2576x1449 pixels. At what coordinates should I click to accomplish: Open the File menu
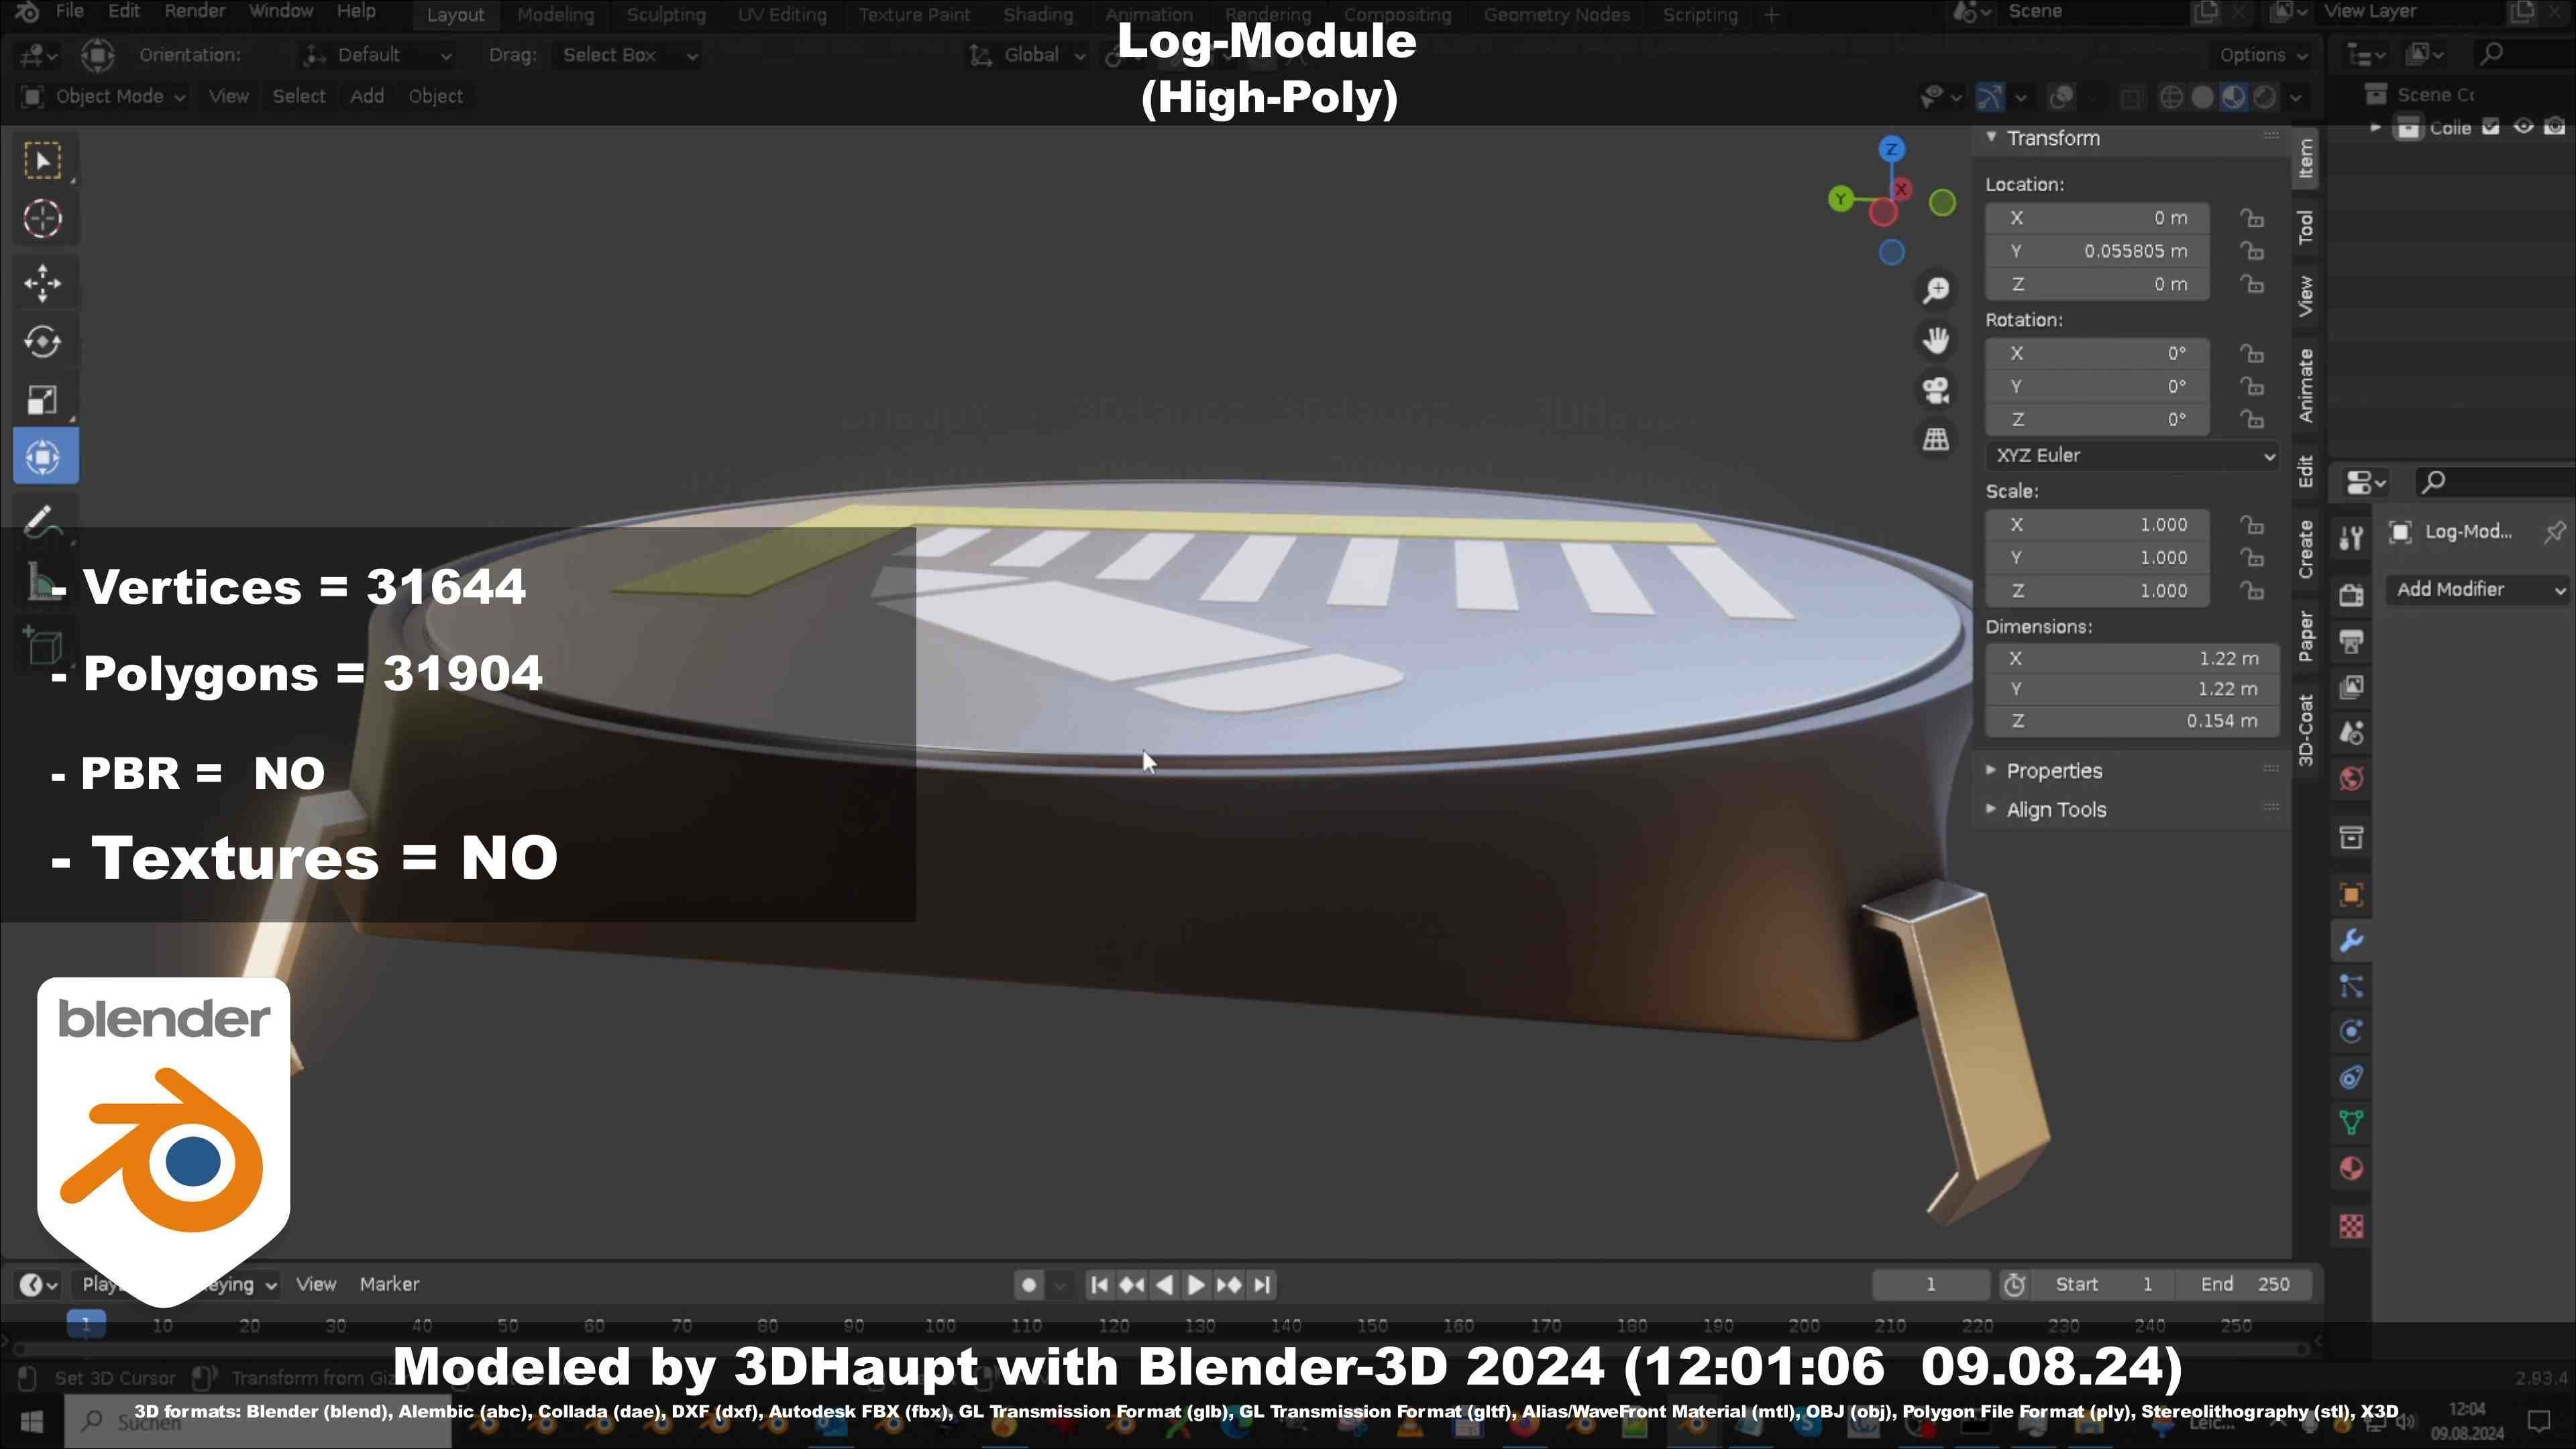pyautogui.click(x=69, y=12)
